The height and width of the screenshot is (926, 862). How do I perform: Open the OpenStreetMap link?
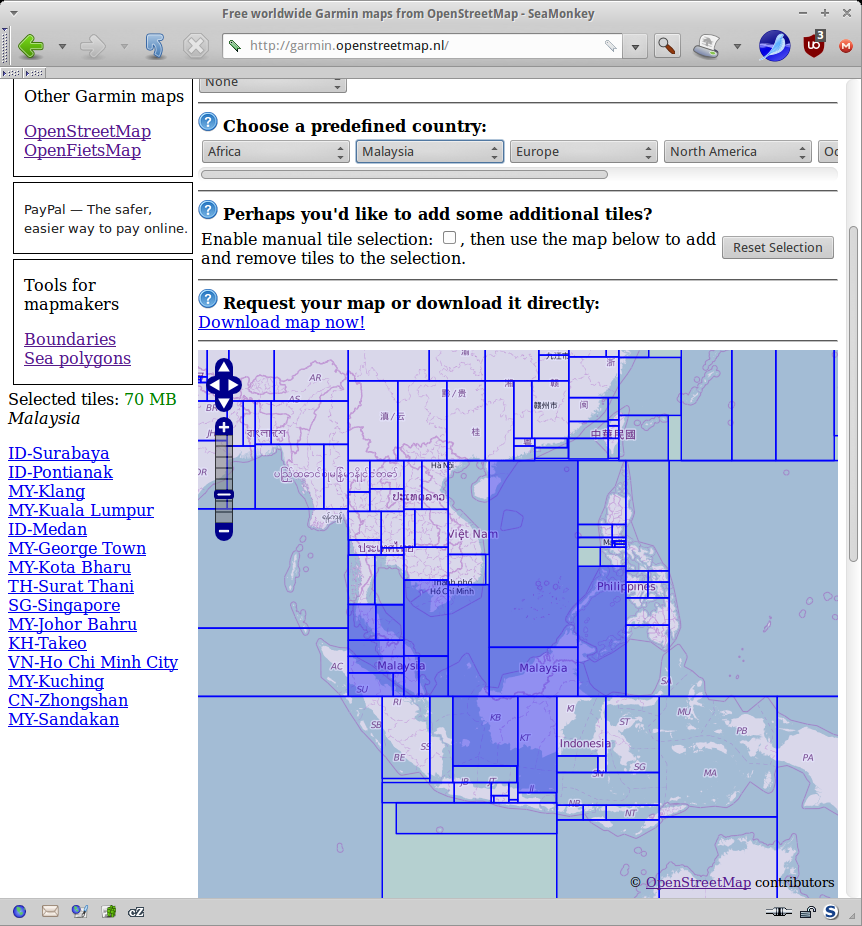pos(87,131)
